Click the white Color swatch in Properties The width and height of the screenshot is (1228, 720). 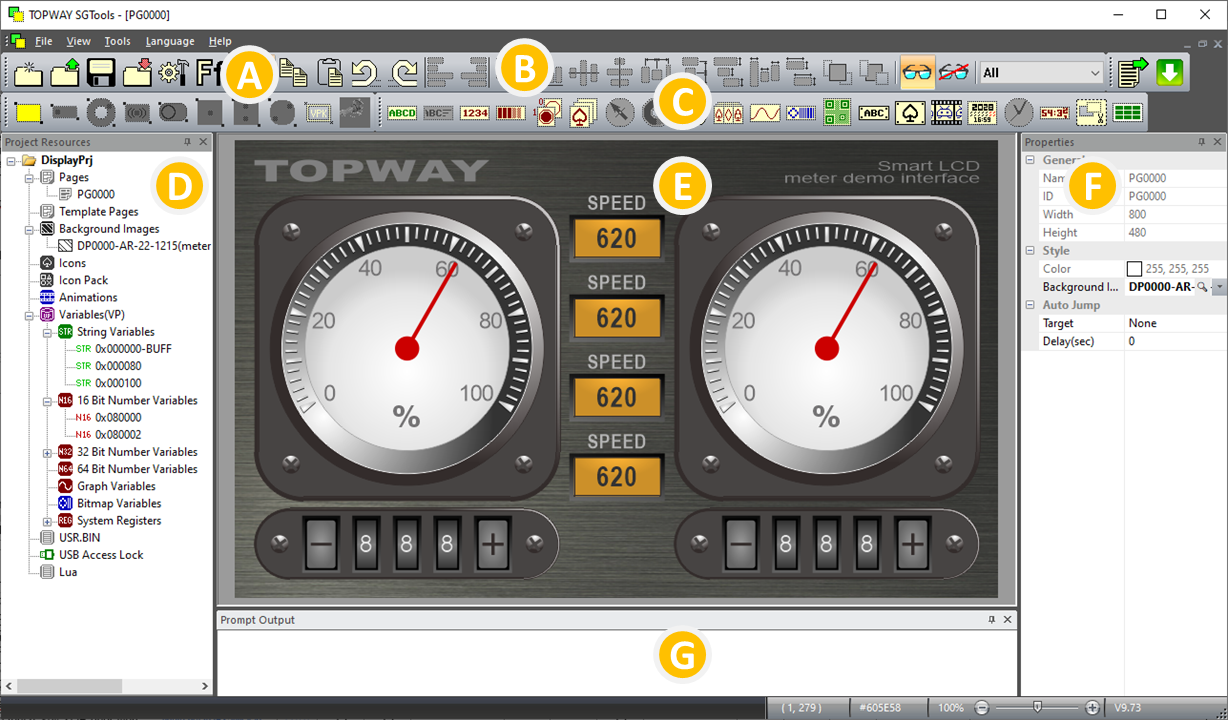(x=1134, y=269)
